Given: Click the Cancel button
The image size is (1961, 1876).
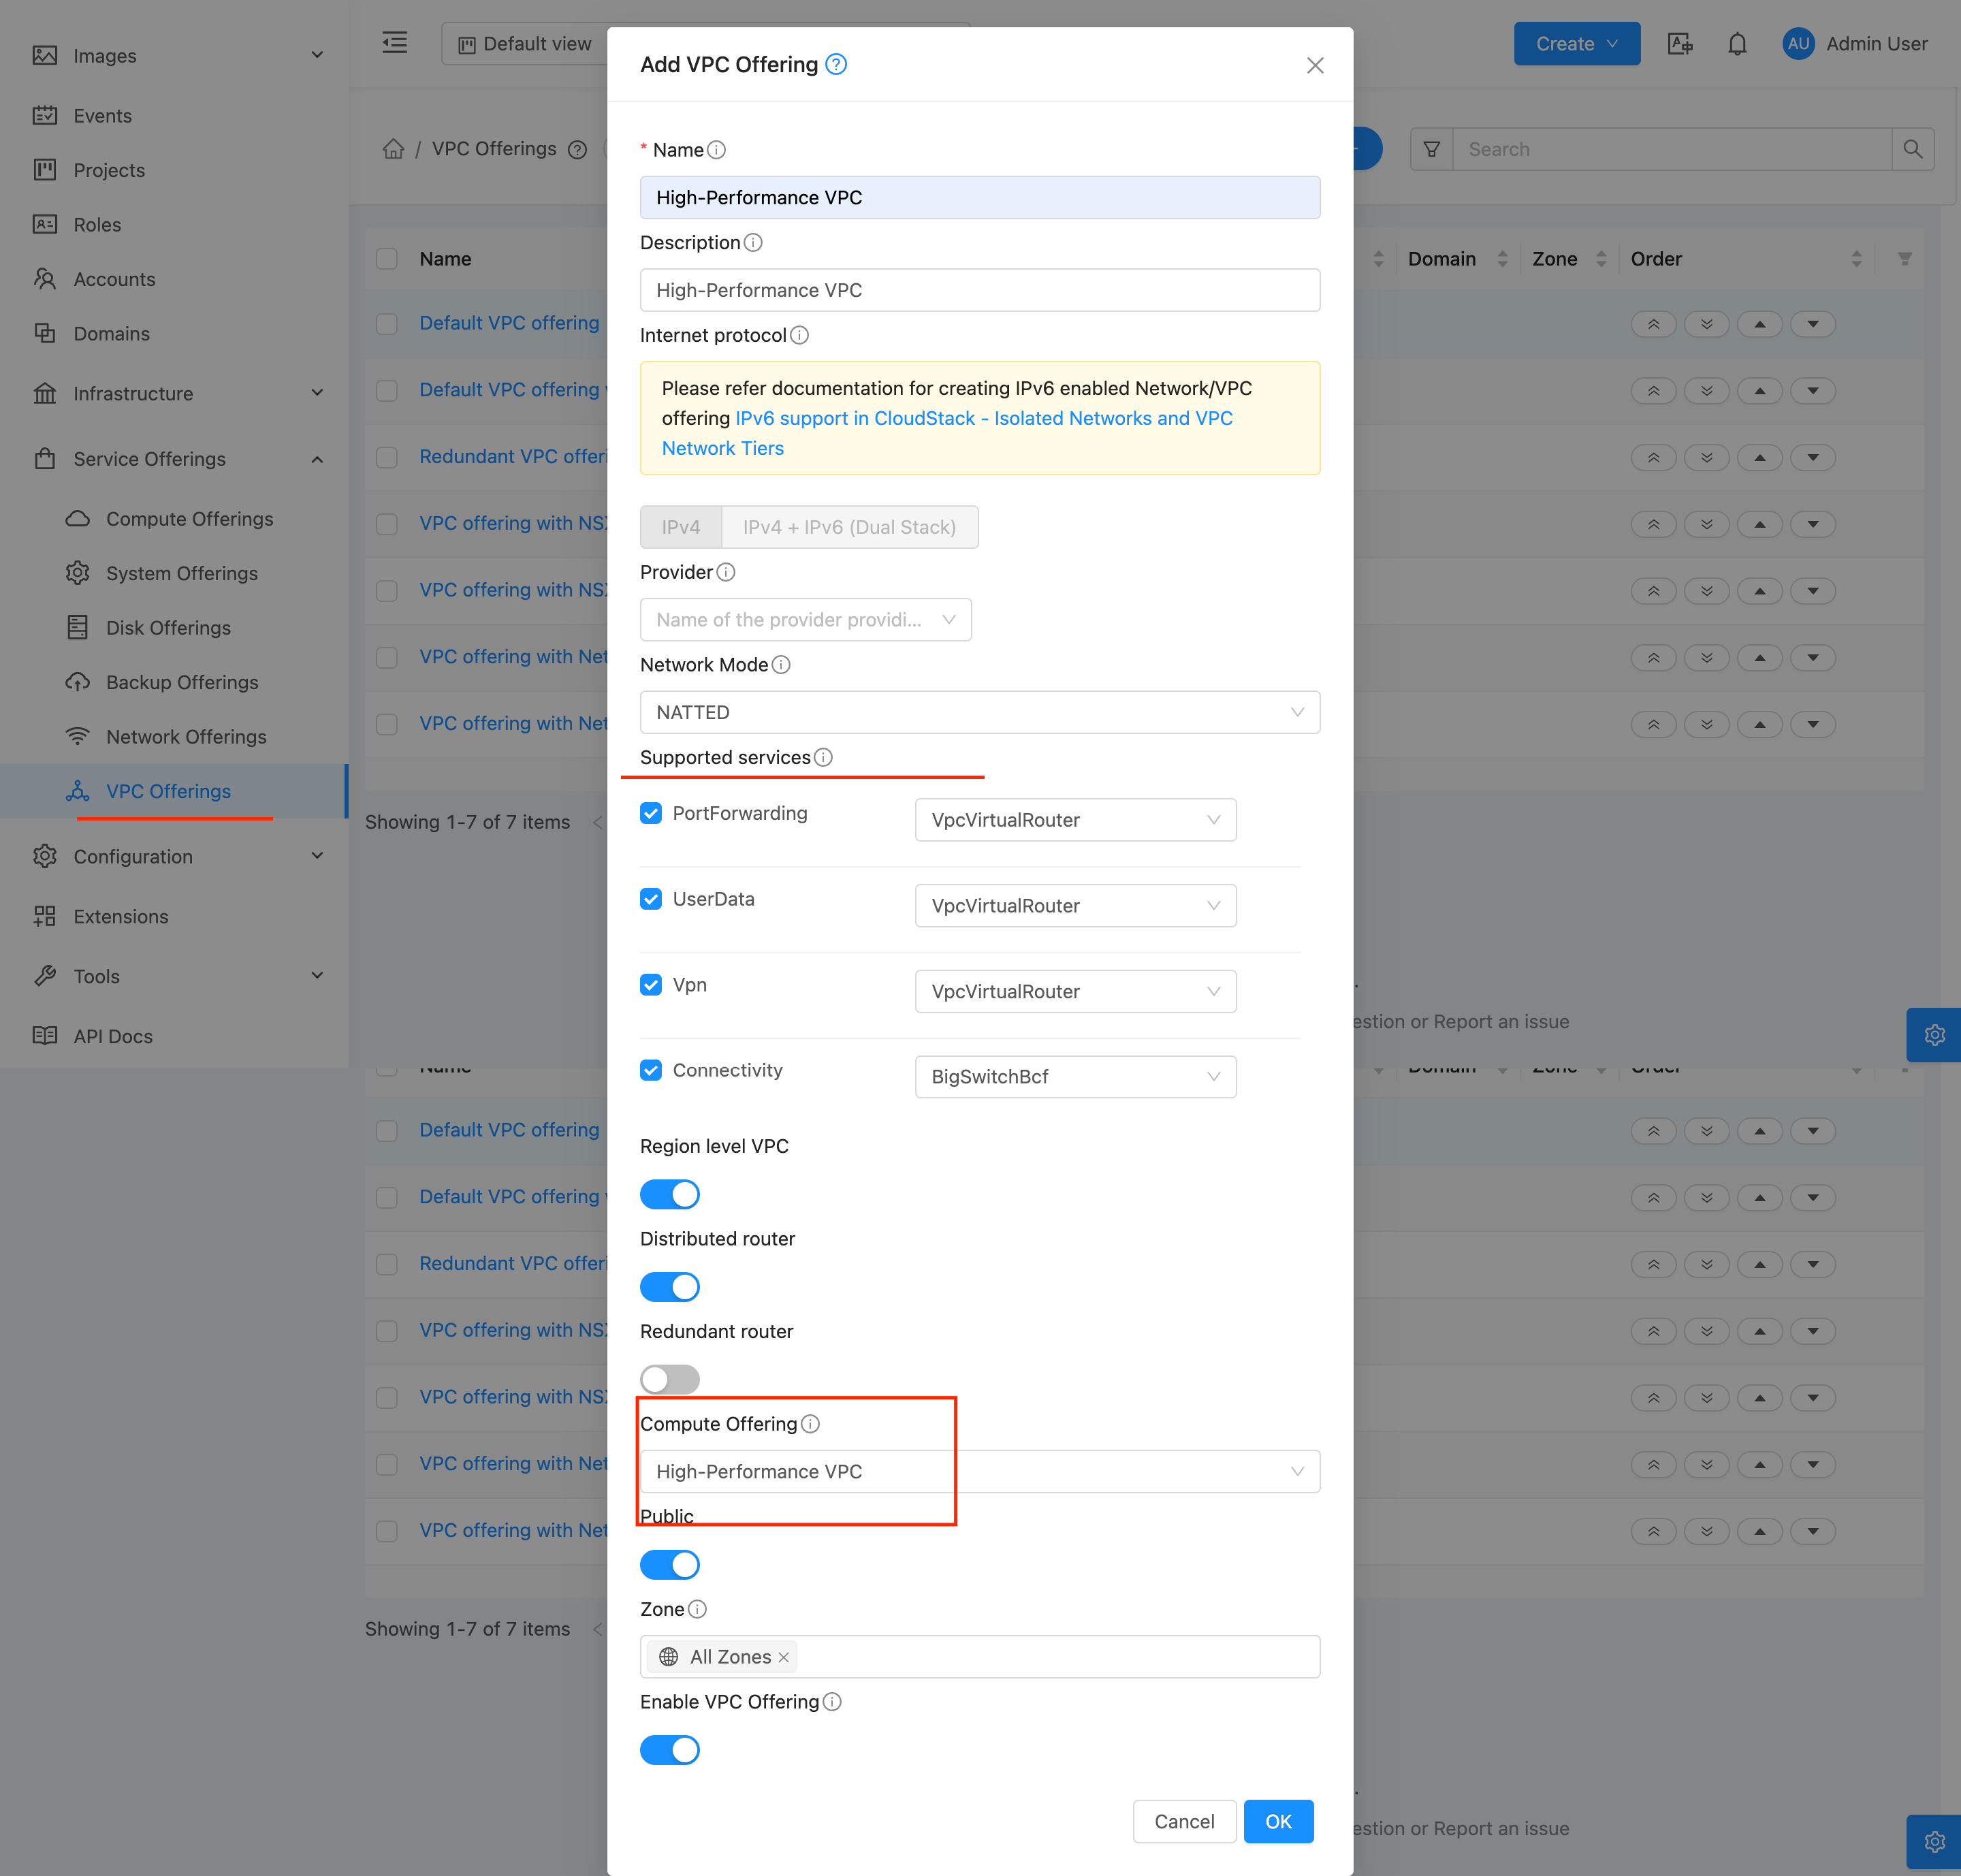Looking at the screenshot, I should click(x=1184, y=1822).
